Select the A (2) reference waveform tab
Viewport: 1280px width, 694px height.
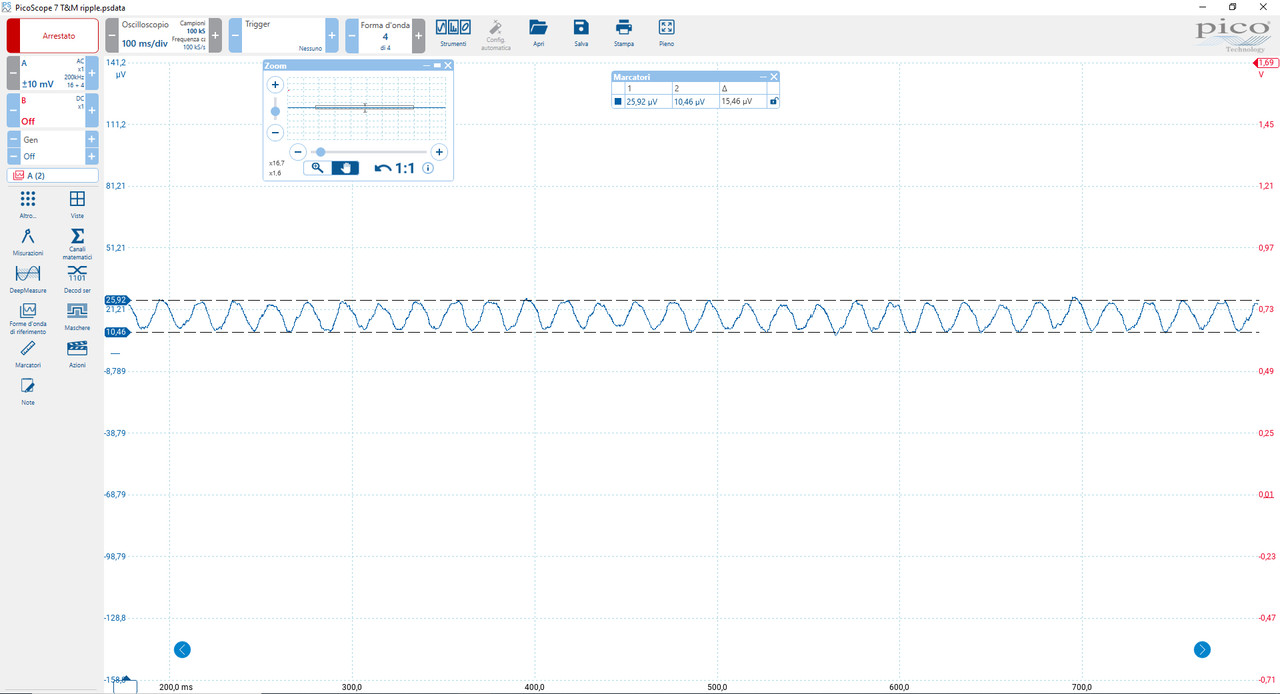click(53, 176)
